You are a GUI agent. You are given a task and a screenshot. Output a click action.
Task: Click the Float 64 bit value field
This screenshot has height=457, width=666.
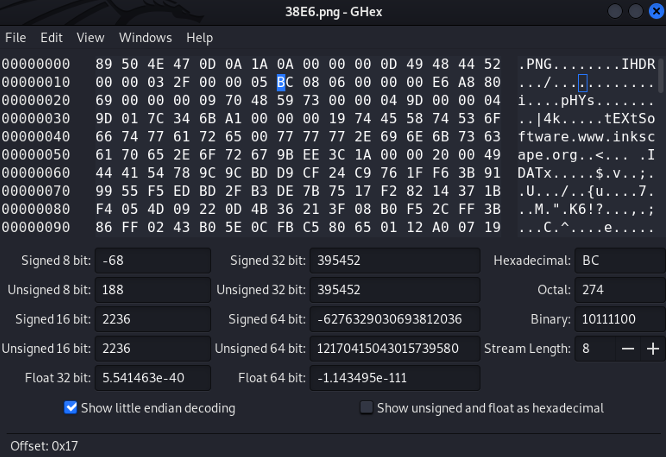[395, 378]
